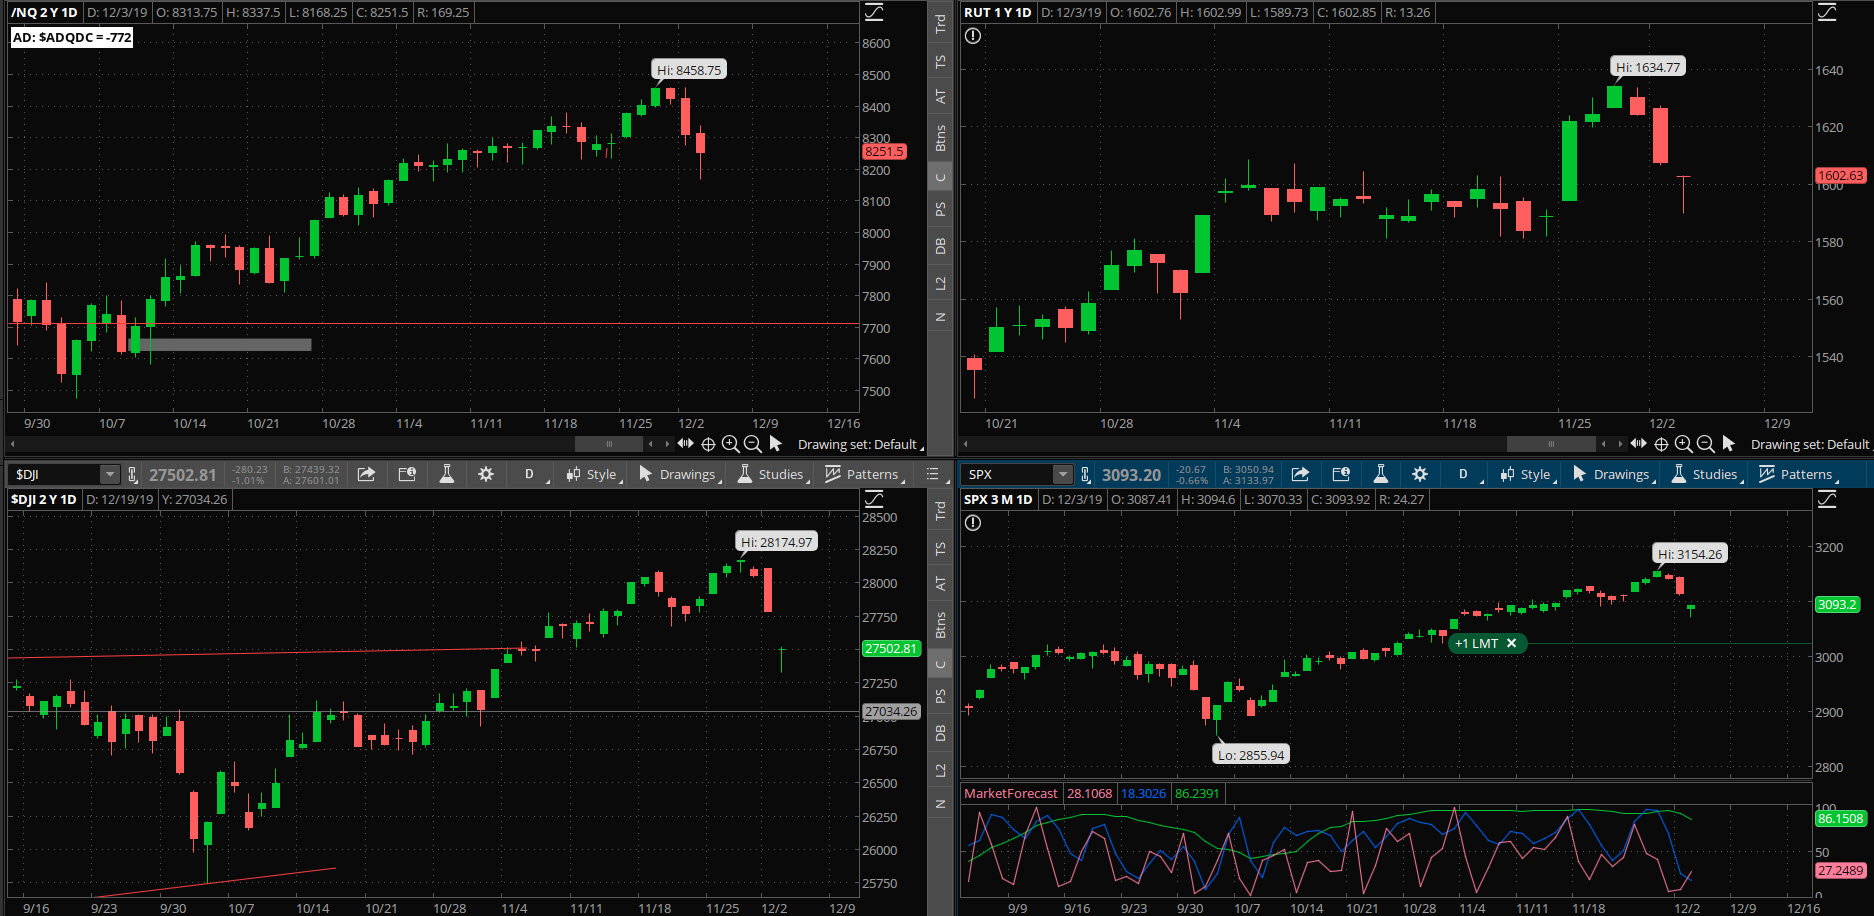Click the +1 LMT order label on SPX chart
Screen dimensions: 1874x916
[x=1476, y=643]
